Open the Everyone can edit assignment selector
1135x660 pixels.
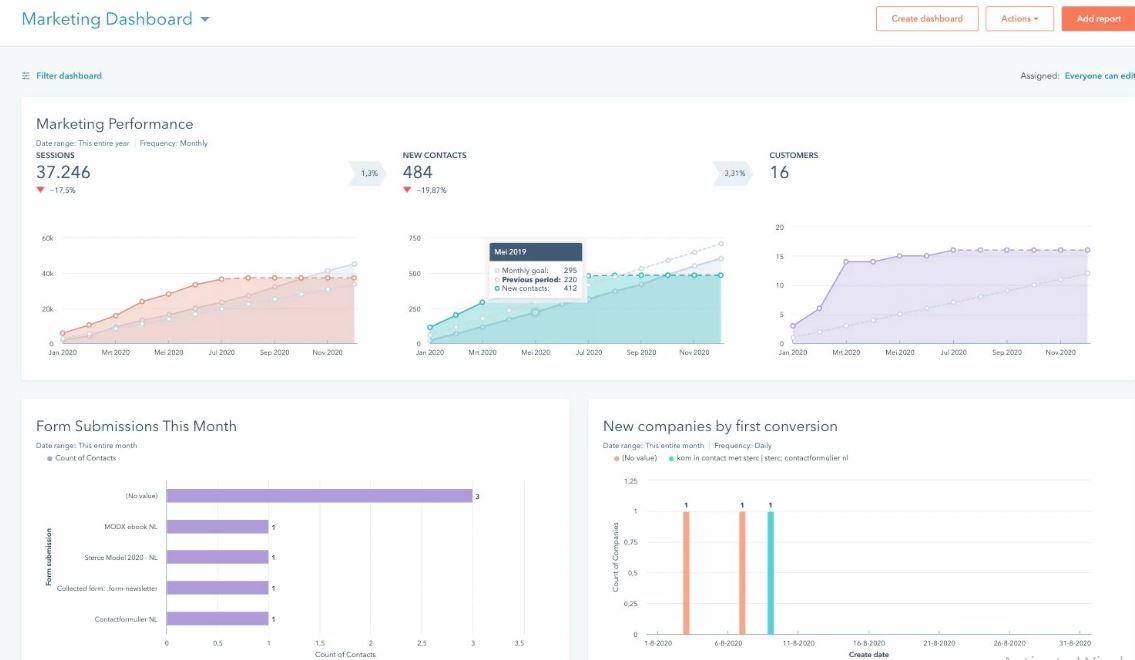[x=1100, y=75]
